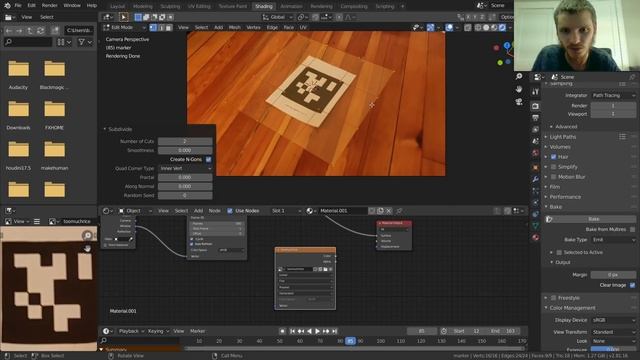640x360 pixels.
Task: Open the World properties tab icon
Action: pyautogui.click(x=536, y=153)
